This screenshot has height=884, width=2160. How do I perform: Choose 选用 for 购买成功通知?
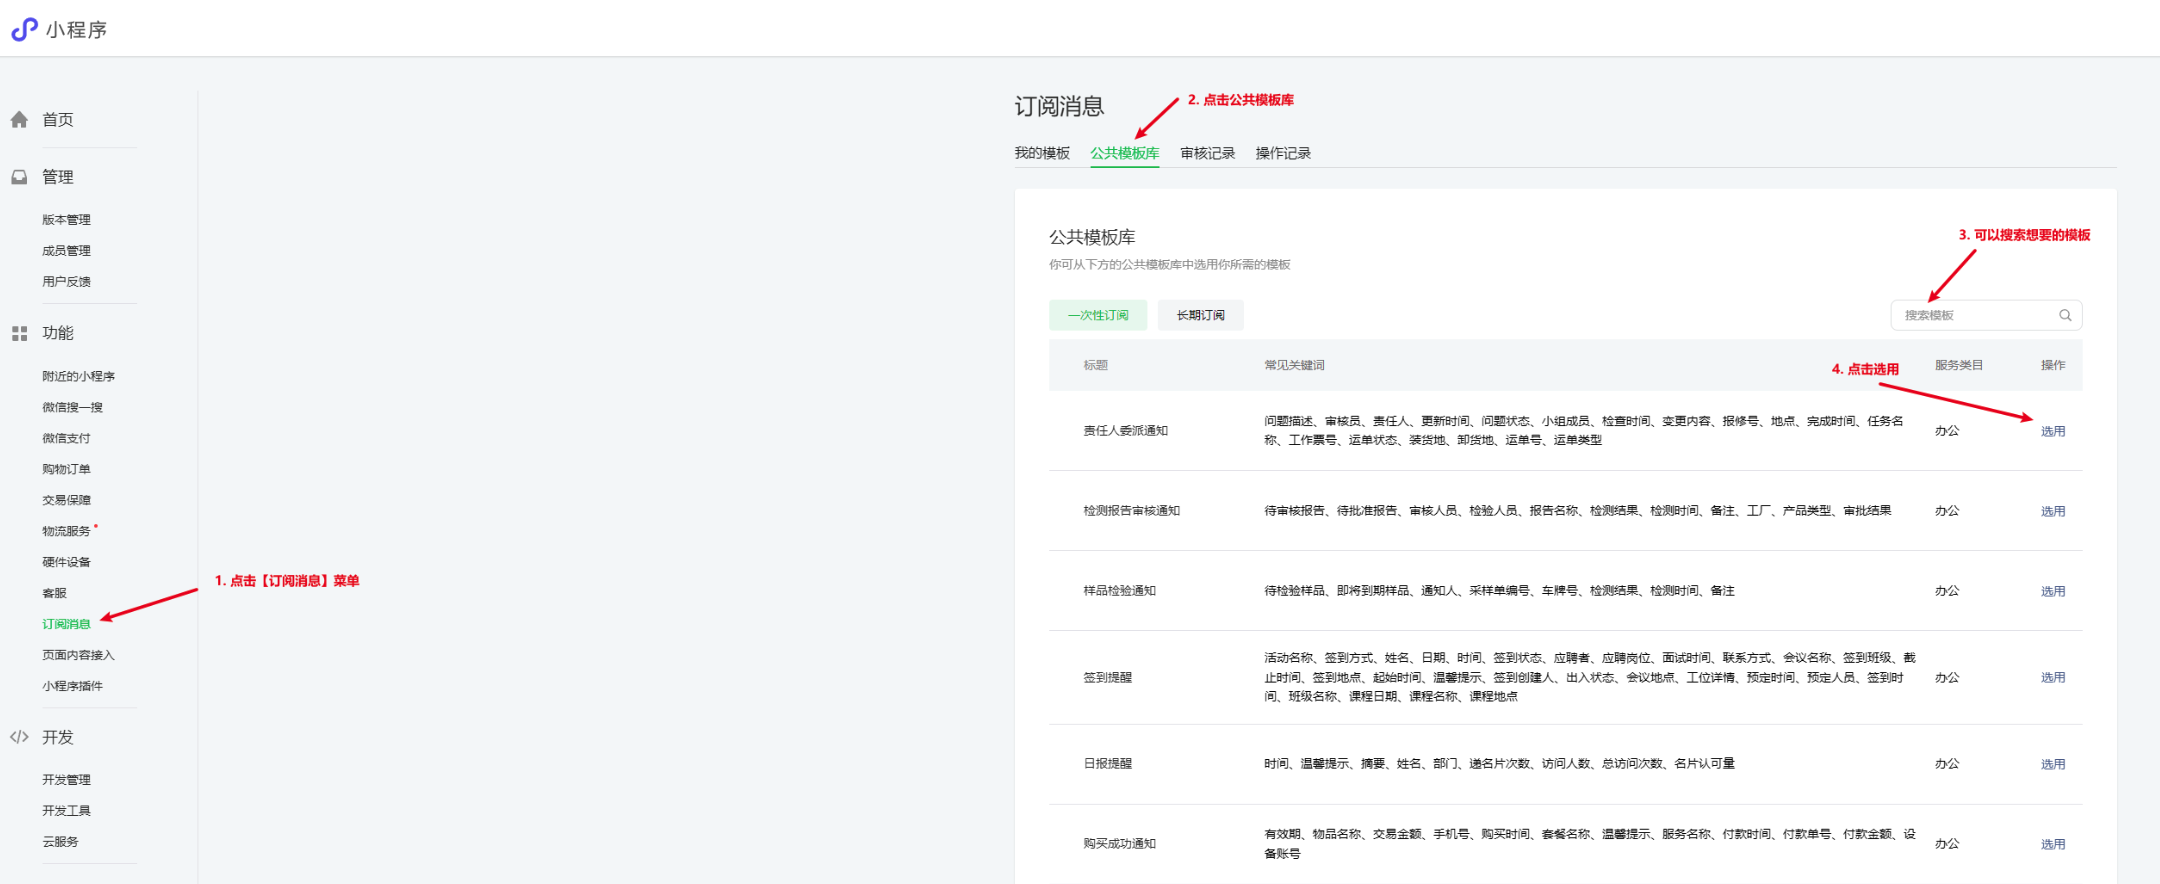pos(2052,844)
